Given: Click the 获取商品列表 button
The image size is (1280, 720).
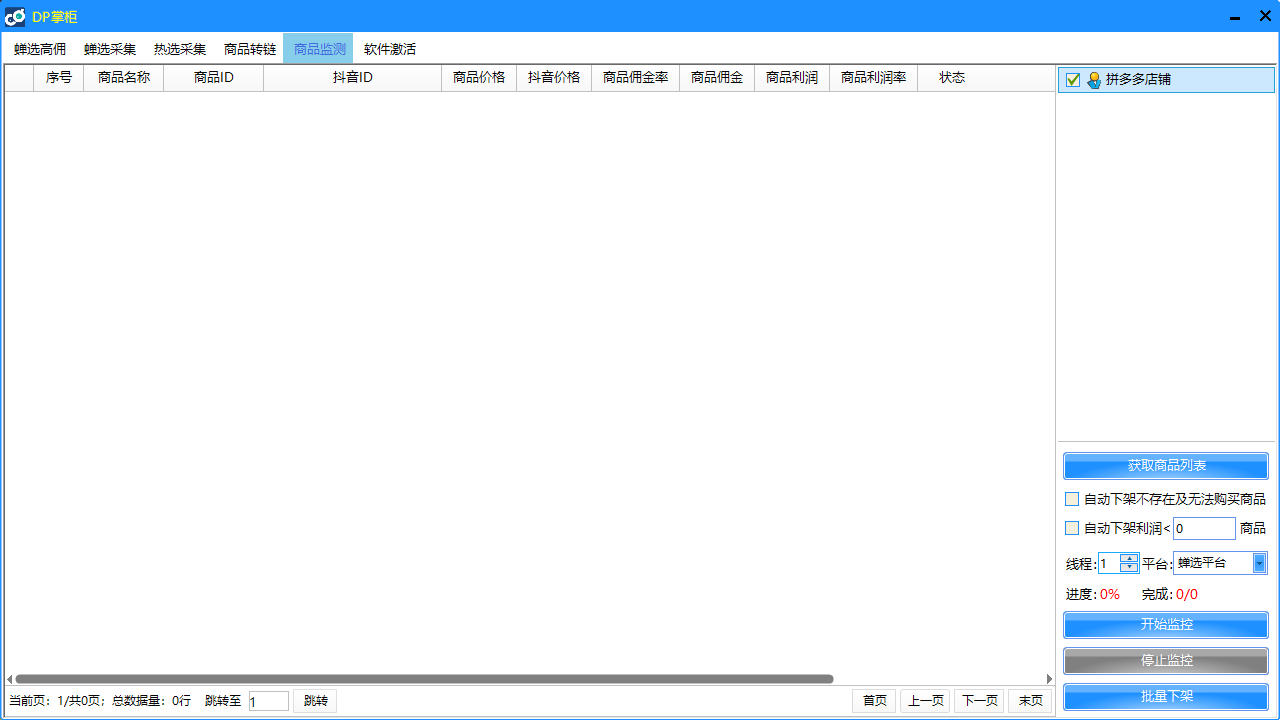Looking at the screenshot, I should pos(1166,466).
